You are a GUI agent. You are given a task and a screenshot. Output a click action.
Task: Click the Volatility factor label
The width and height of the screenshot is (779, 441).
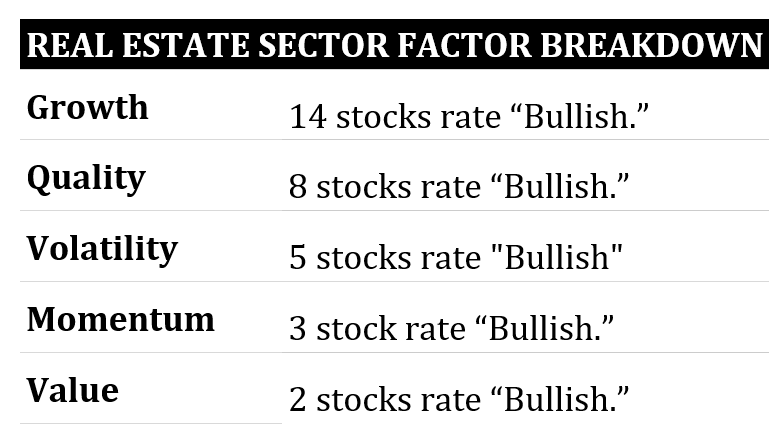(102, 249)
